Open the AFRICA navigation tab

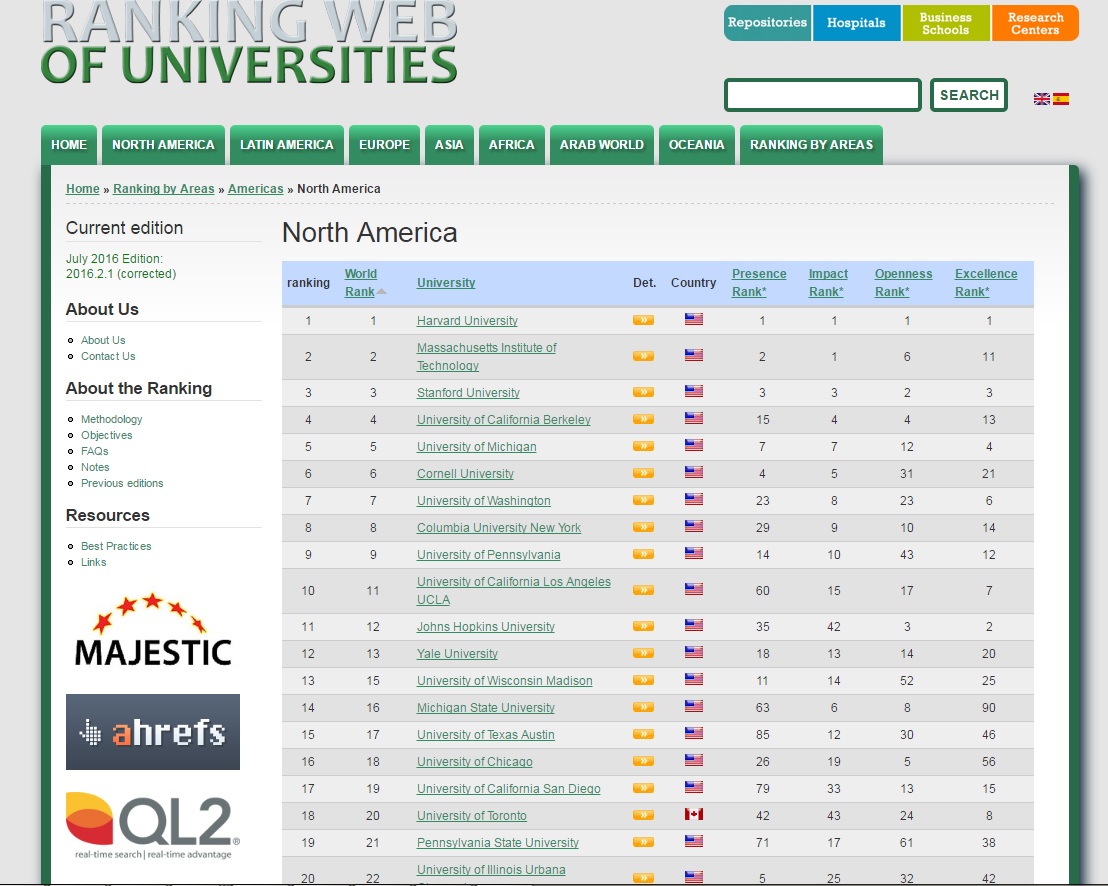click(512, 145)
